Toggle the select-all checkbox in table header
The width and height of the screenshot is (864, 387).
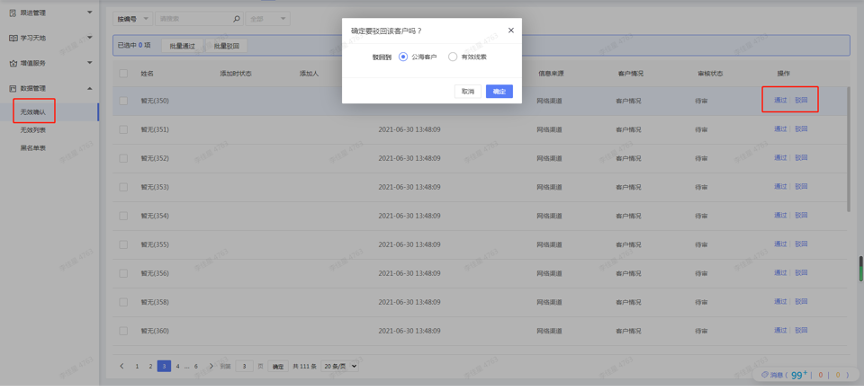(x=123, y=73)
